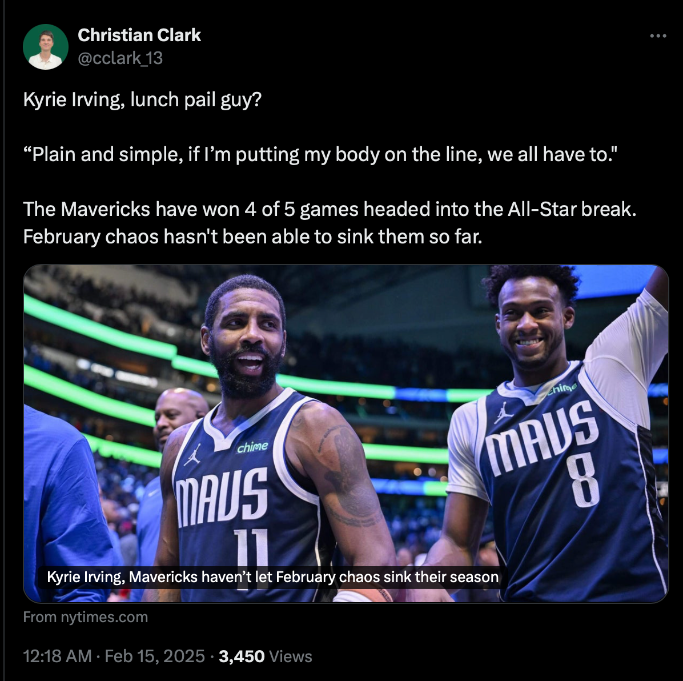Click the bald man in the photo background
The image size is (683, 681).
tap(179, 414)
